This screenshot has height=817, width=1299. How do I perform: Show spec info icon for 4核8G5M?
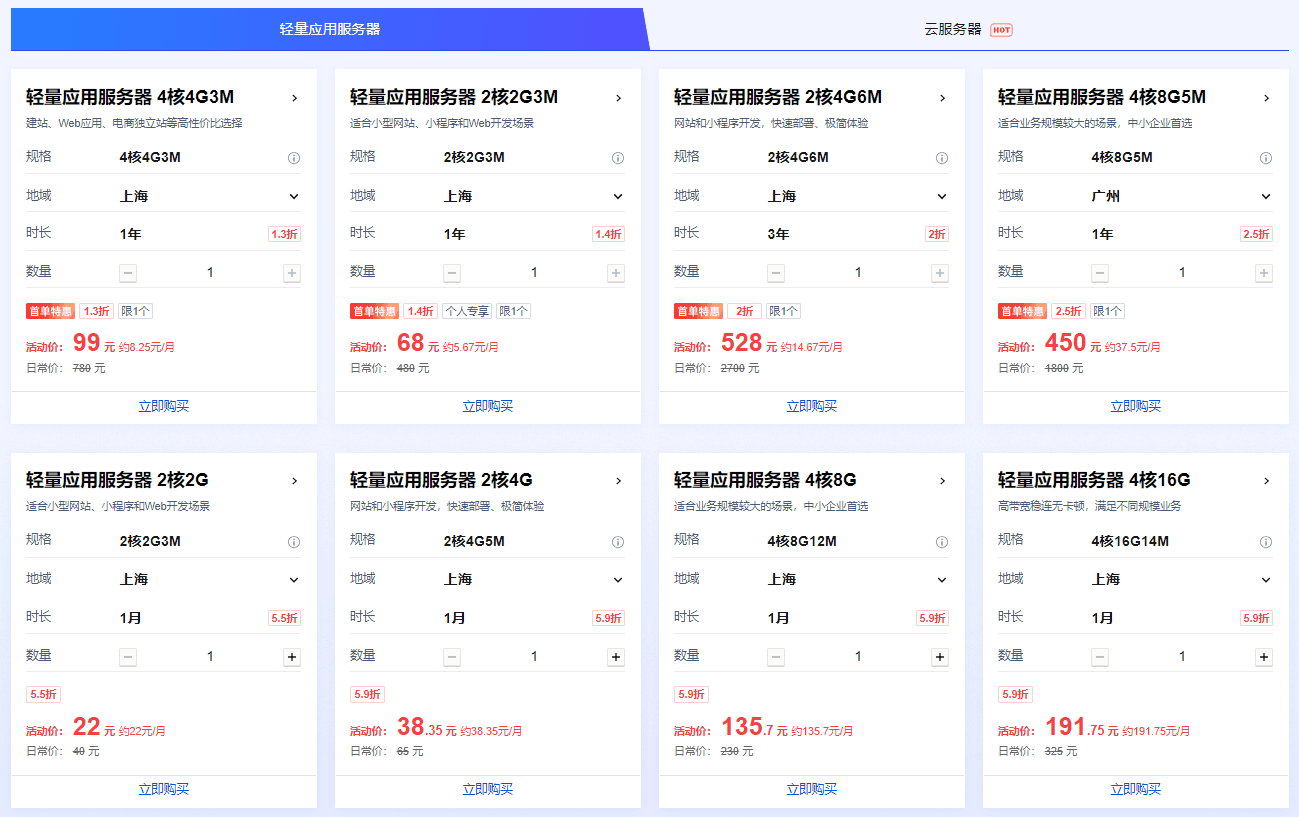pyautogui.click(x=1266, y=158)
